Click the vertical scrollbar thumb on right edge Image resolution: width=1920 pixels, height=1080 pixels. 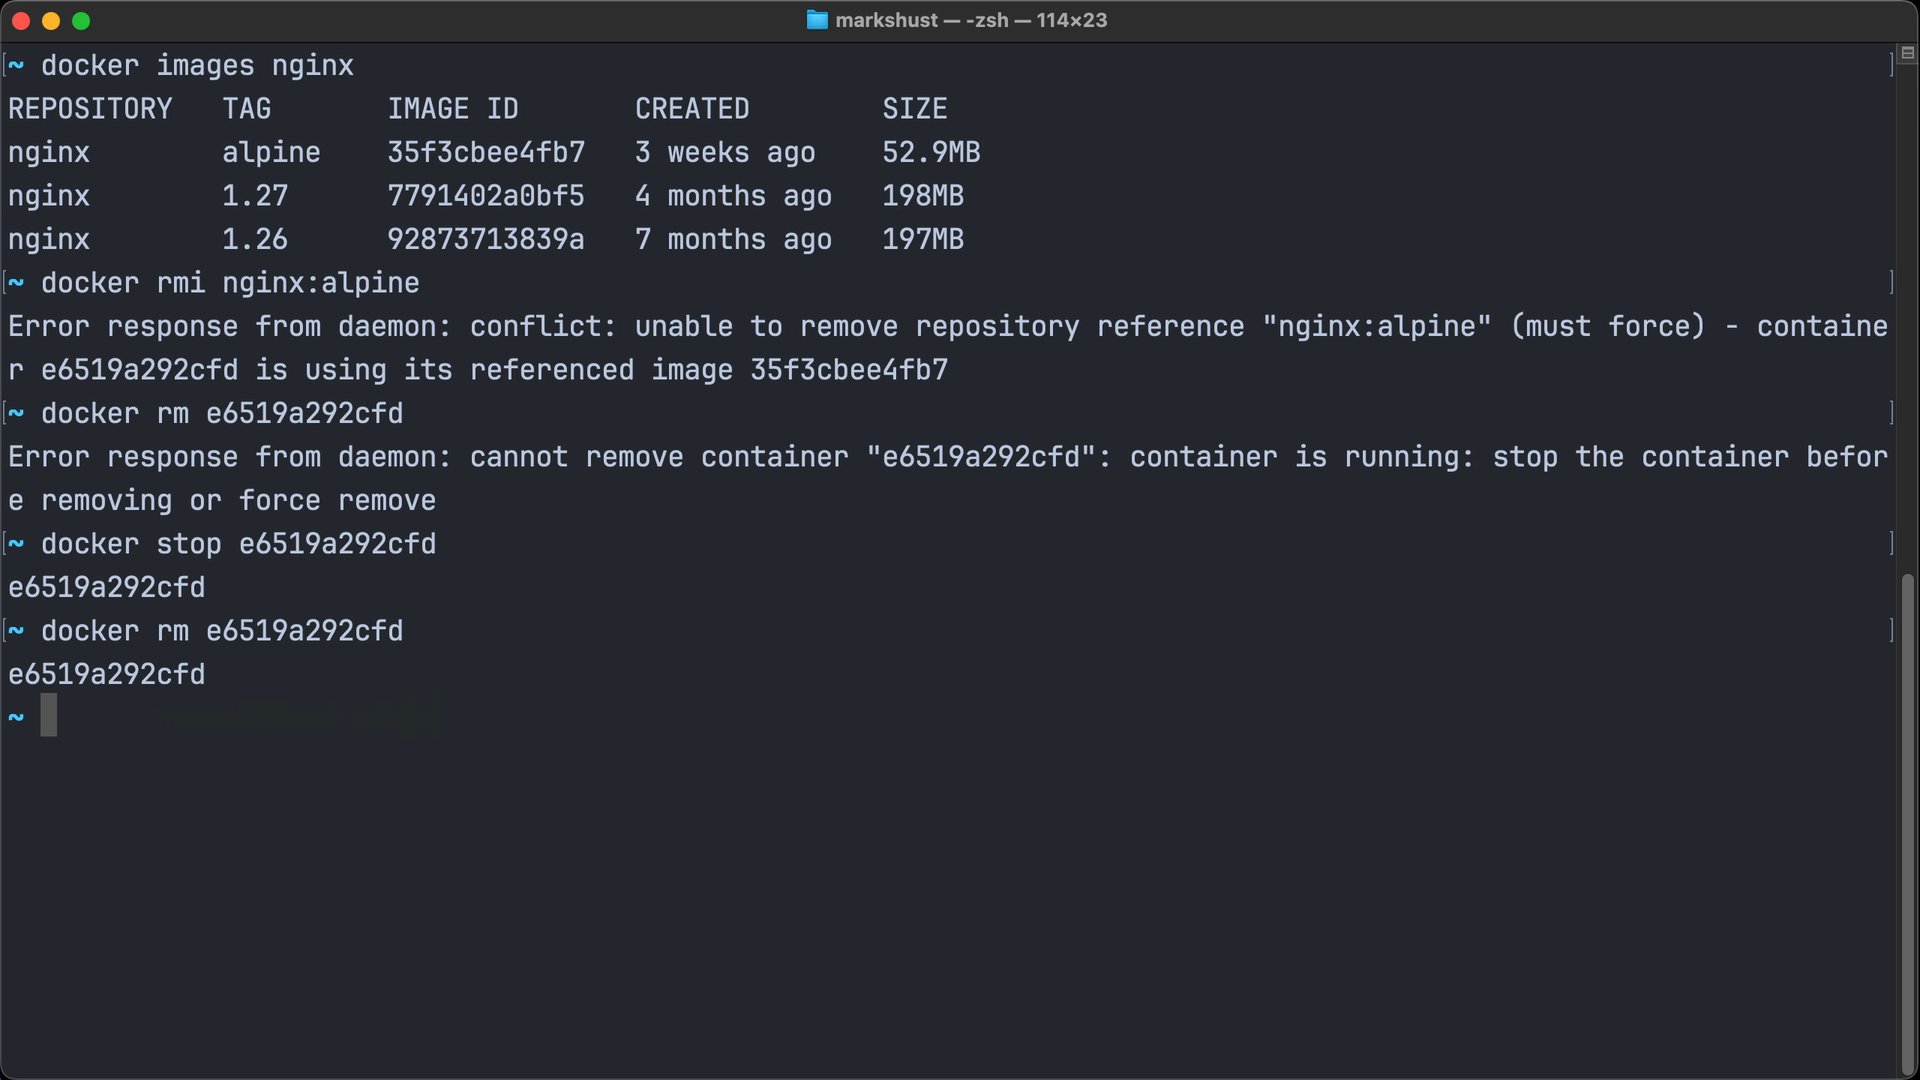(x=1908, y=822)
